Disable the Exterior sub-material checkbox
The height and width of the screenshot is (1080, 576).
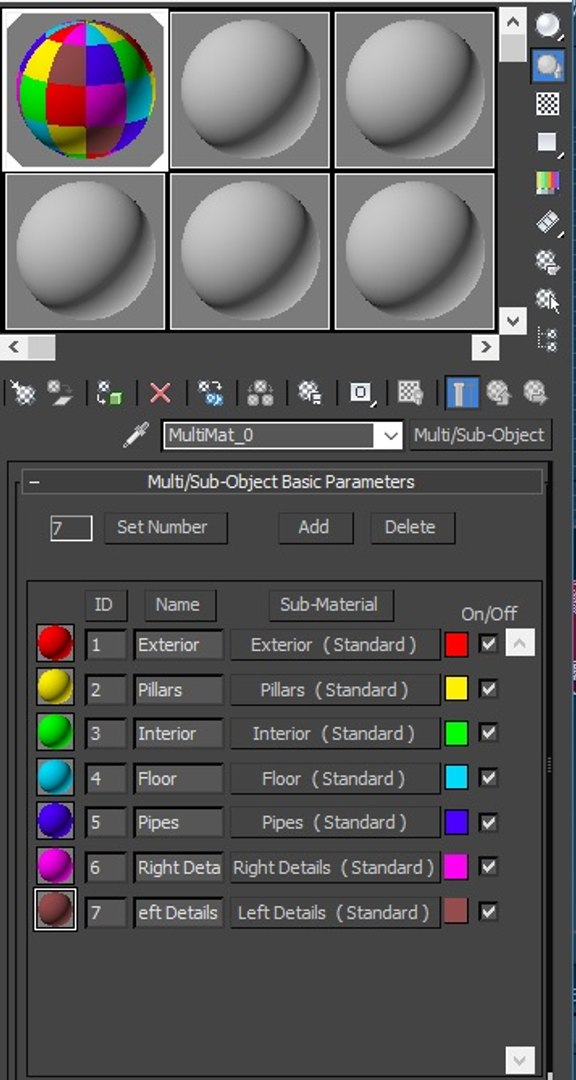488,645
